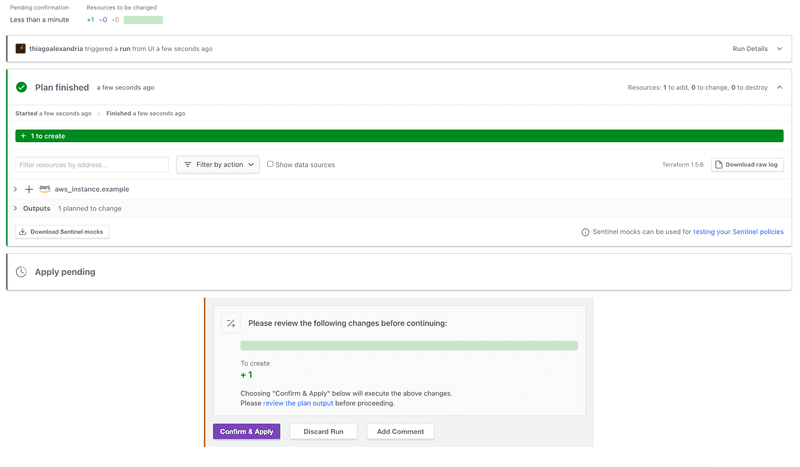Click the light green review changes progress bar
Screen dimensions: 800x467
pos(409,346)
